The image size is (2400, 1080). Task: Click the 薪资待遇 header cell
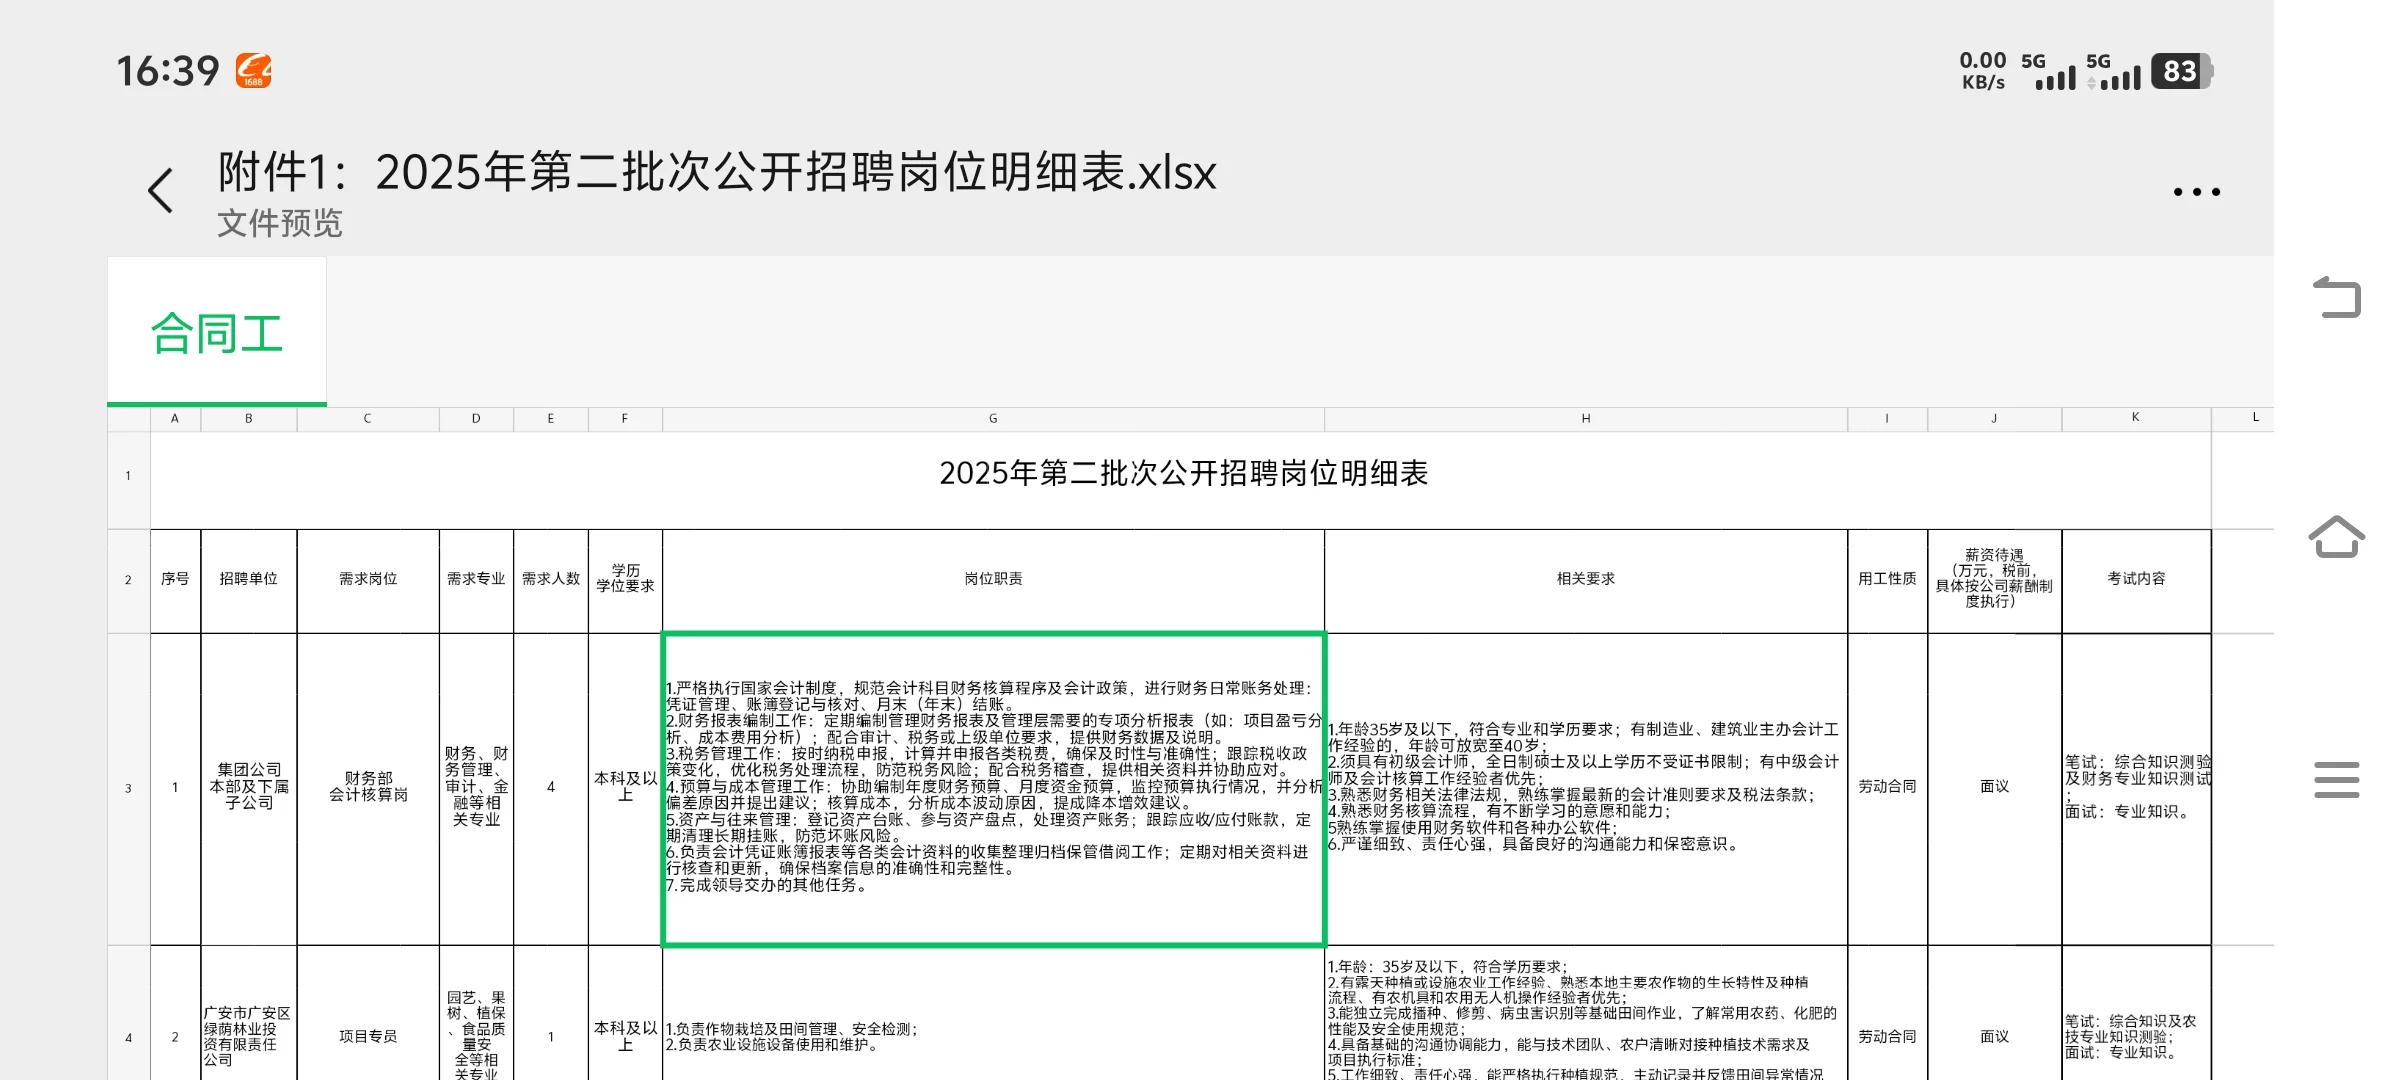(1995, 579)
